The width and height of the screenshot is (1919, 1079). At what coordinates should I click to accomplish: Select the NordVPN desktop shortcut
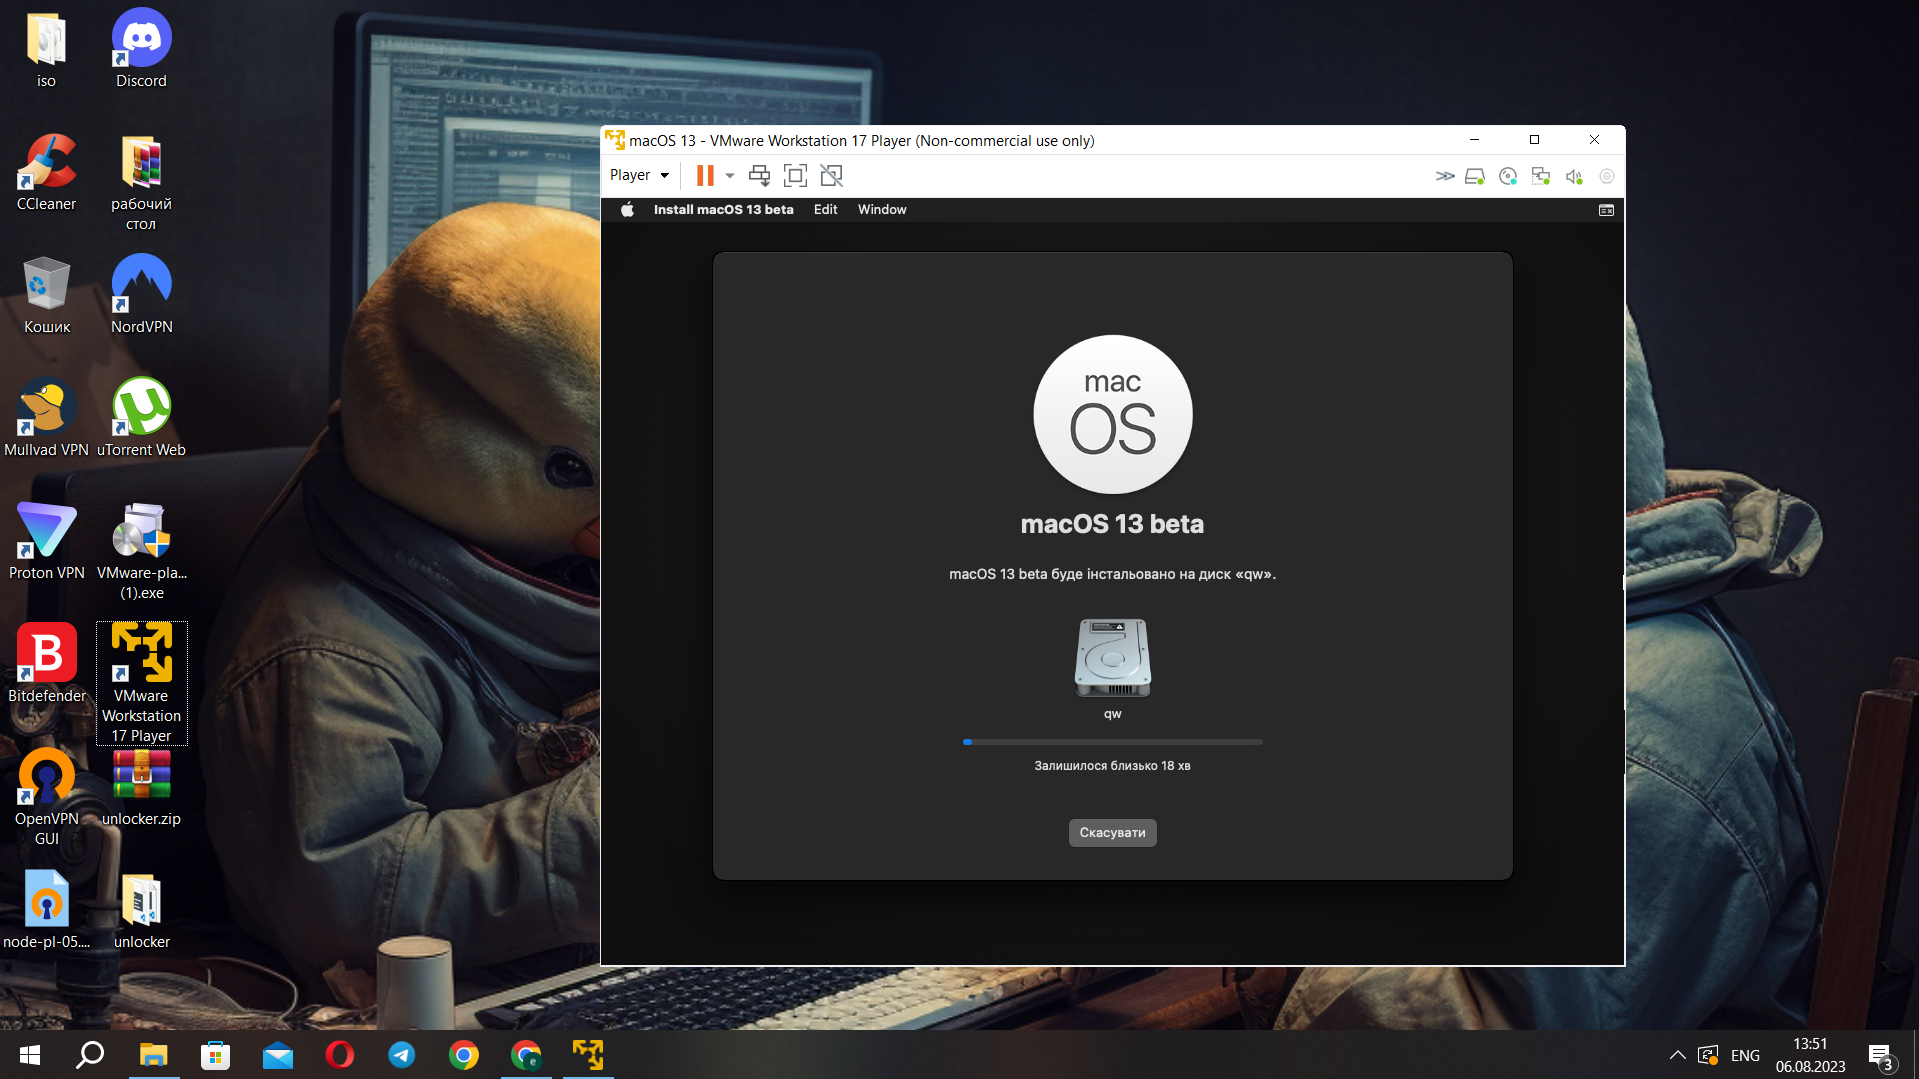[141, 296]
